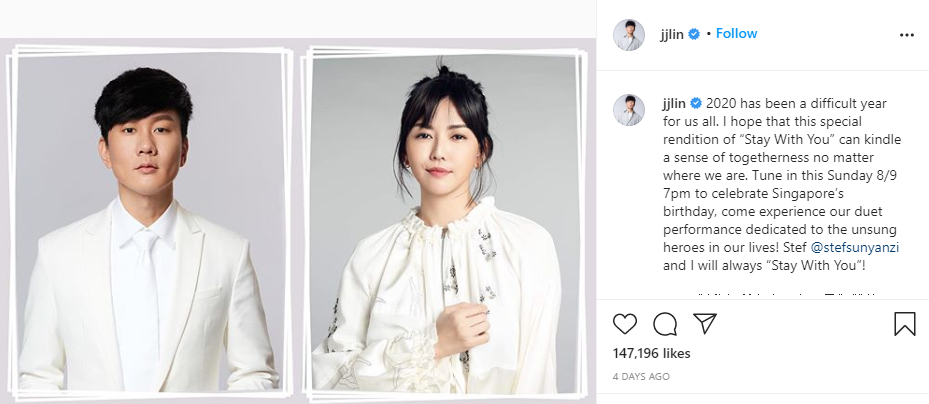This screenshot has height=404, width=929.
Task: Click the closing line 'and I will always Stay With You'
Action: click(x=765, y=265)
